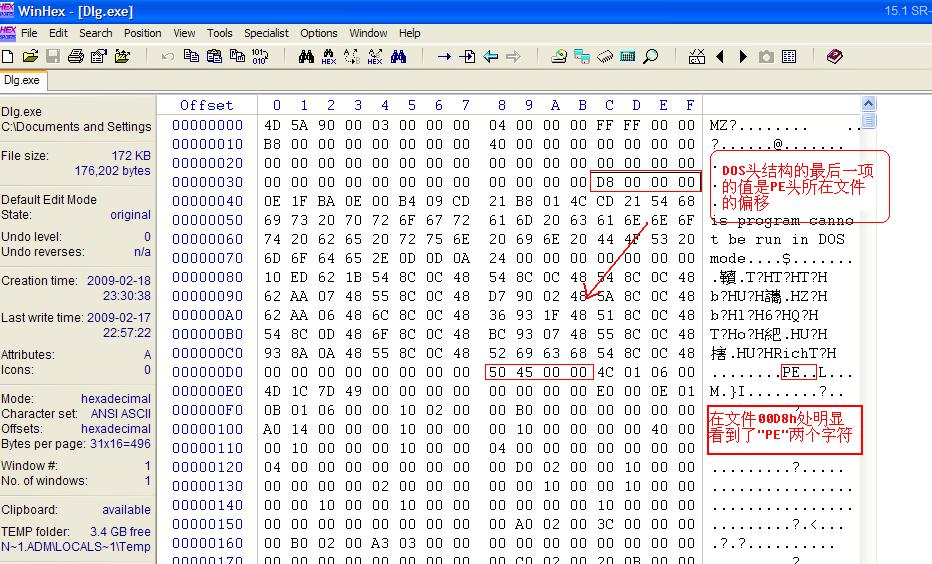Open Help via the purple book icon
Image resolution: width=932 pixels, height=564 pixels.
835,56
